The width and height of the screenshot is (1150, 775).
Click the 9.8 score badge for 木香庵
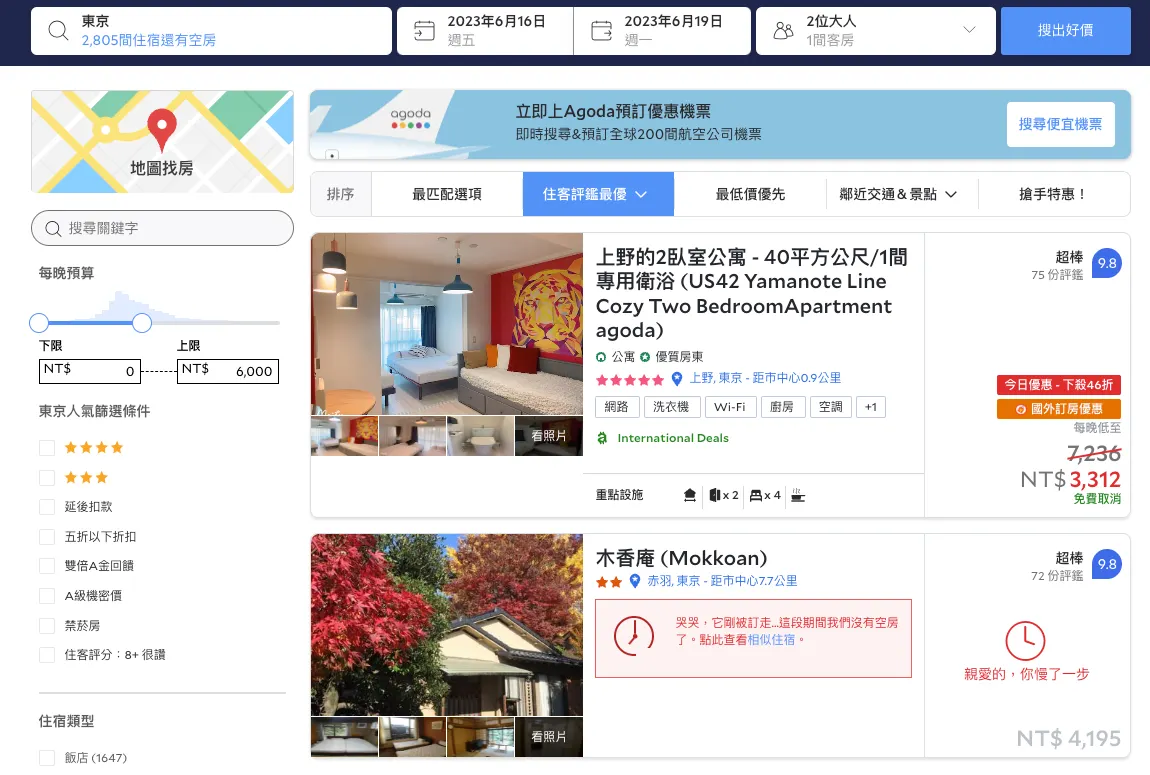1107,564
